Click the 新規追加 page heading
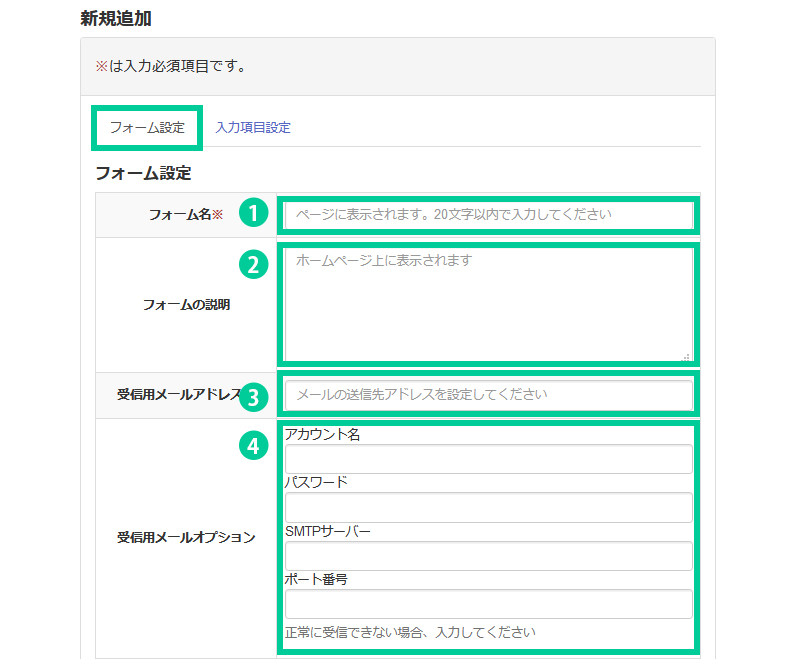This screenshot has height=669, width=800. pos(115,18)
